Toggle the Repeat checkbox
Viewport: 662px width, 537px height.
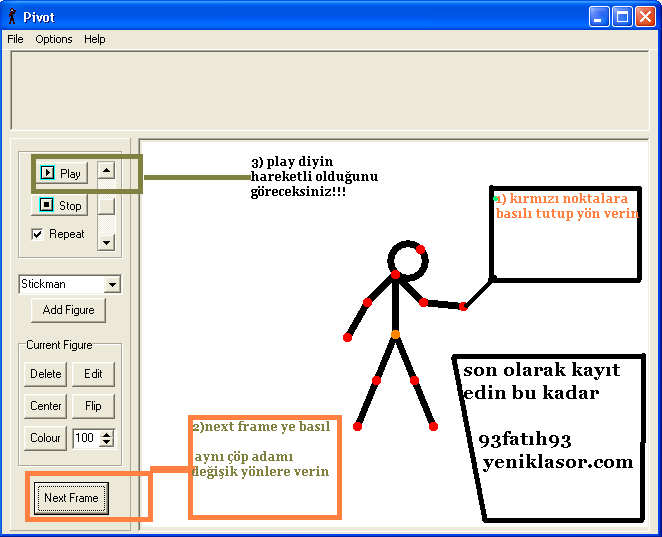tap(38, 234)
